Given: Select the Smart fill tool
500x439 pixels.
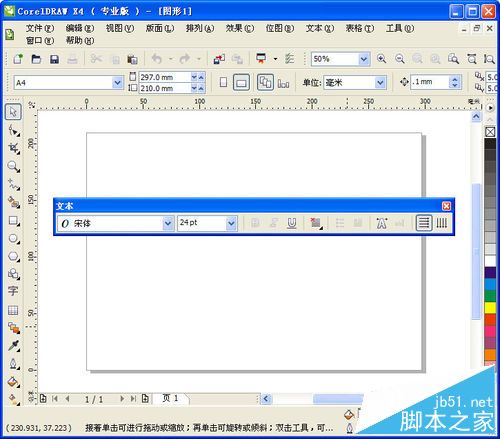Looking at the screenshot, I should [13, 202].
